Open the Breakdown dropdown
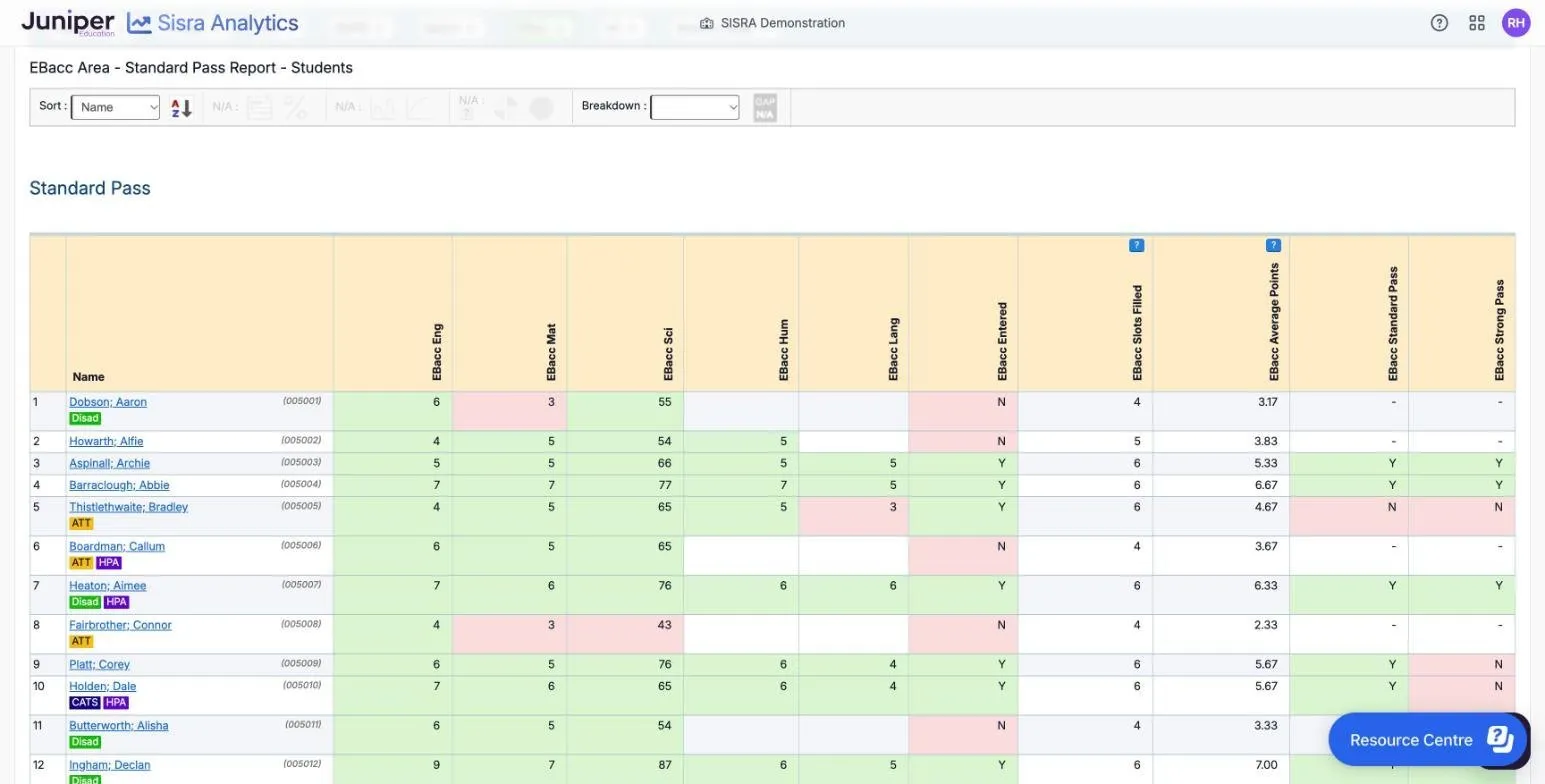 695,107
